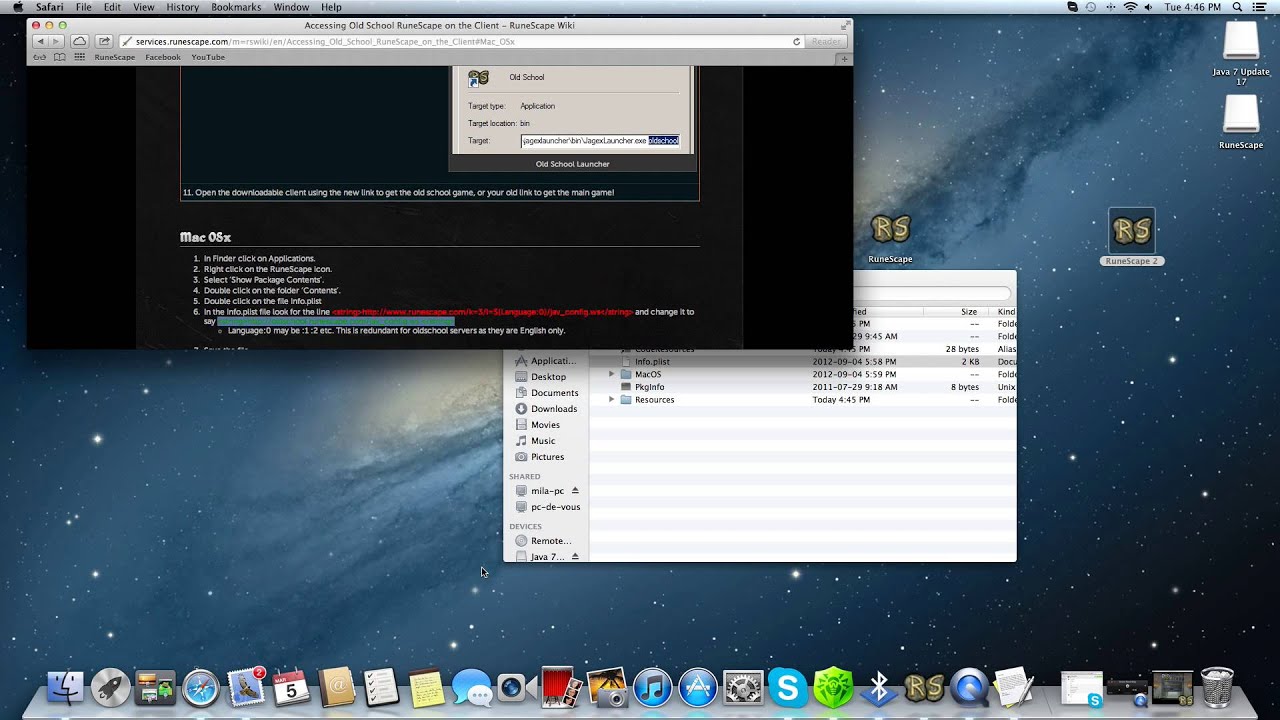Open RuneScape app in the Dock
The width and height of the screenshot is (1280, 720).
(x=924, y=688)
